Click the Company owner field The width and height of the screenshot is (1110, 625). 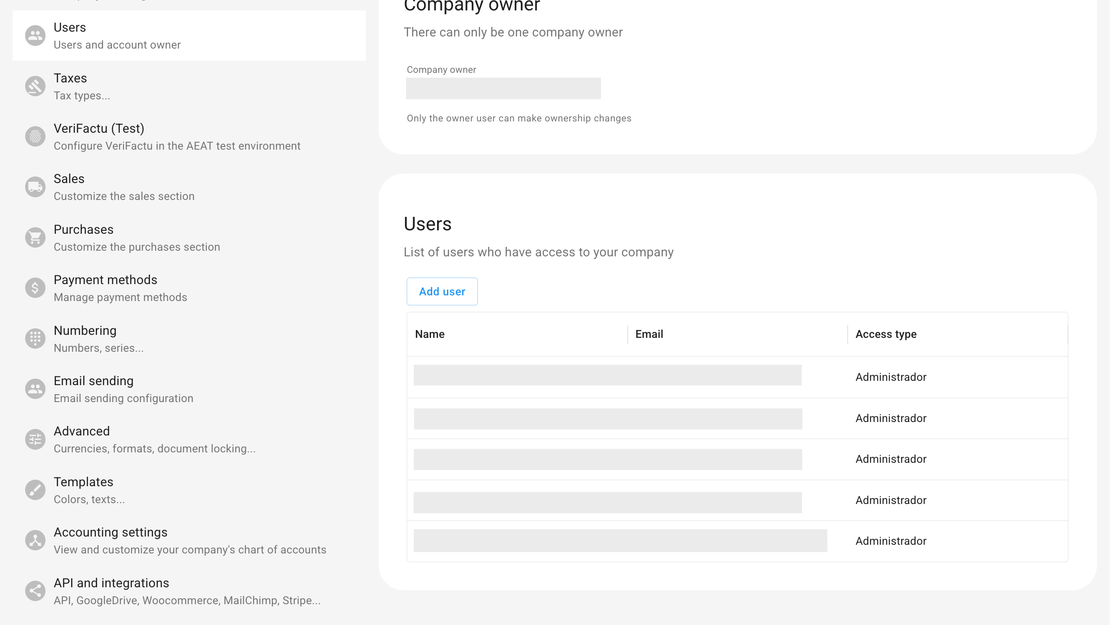tap(503, 89)
